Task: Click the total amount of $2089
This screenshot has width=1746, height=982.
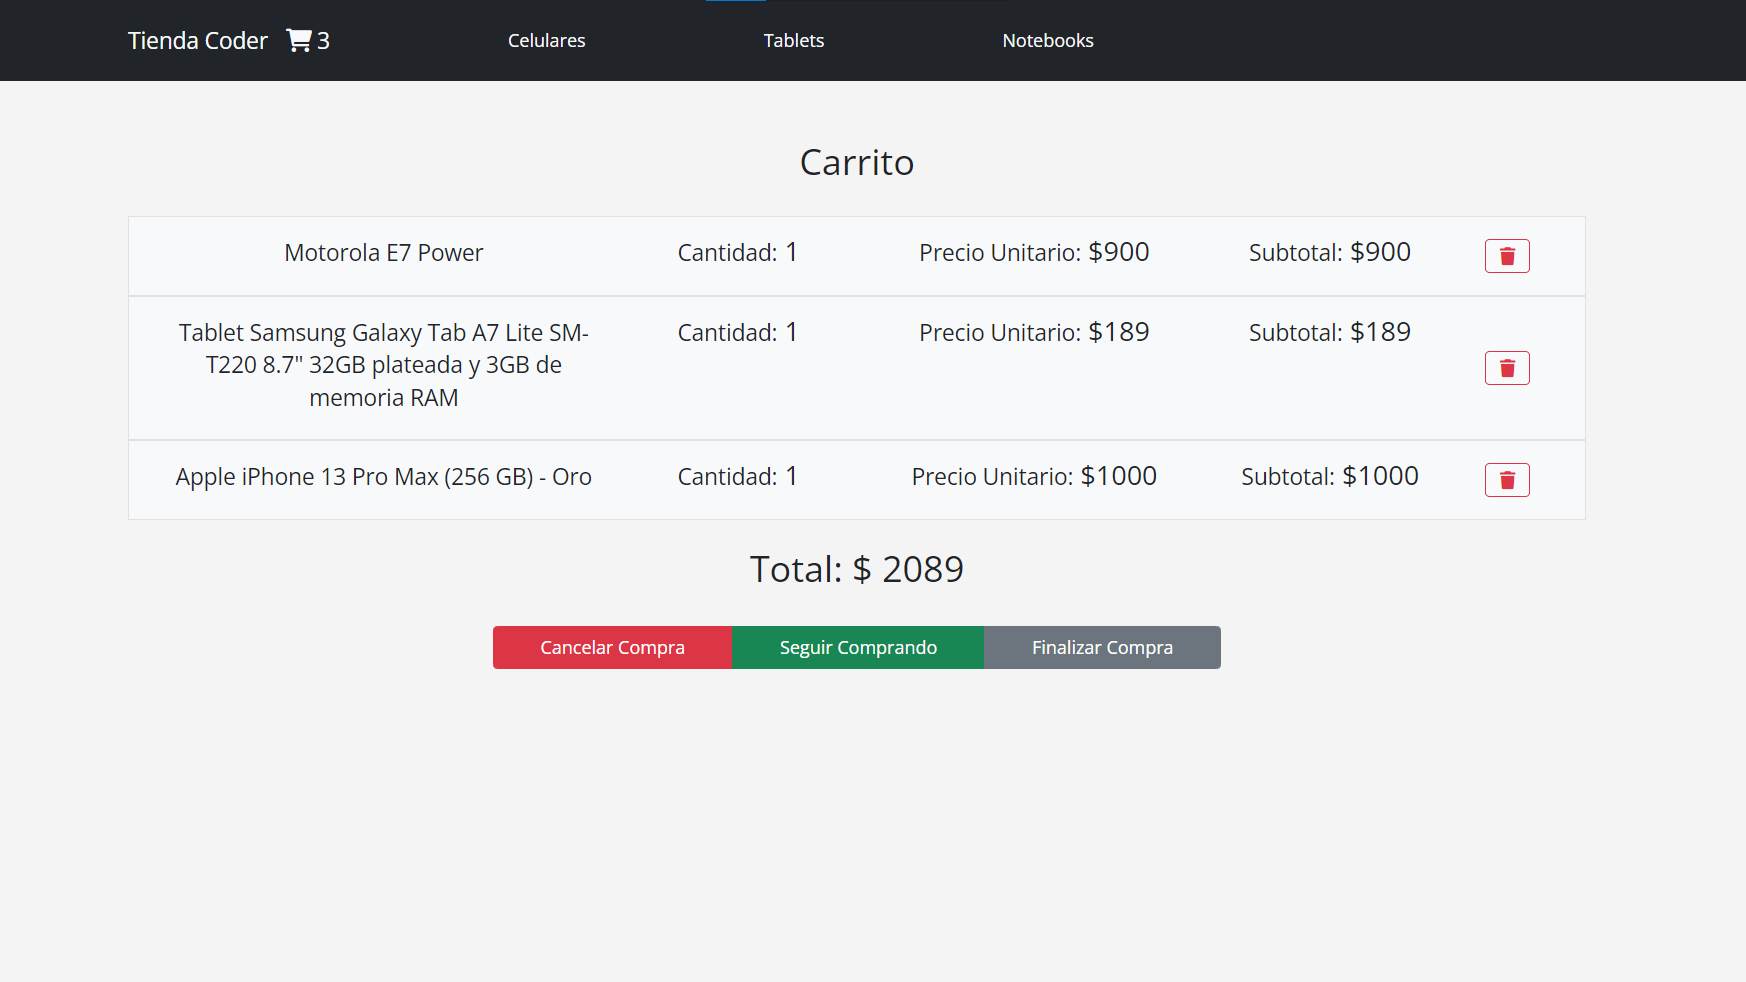Action: [x=856, y=568]
